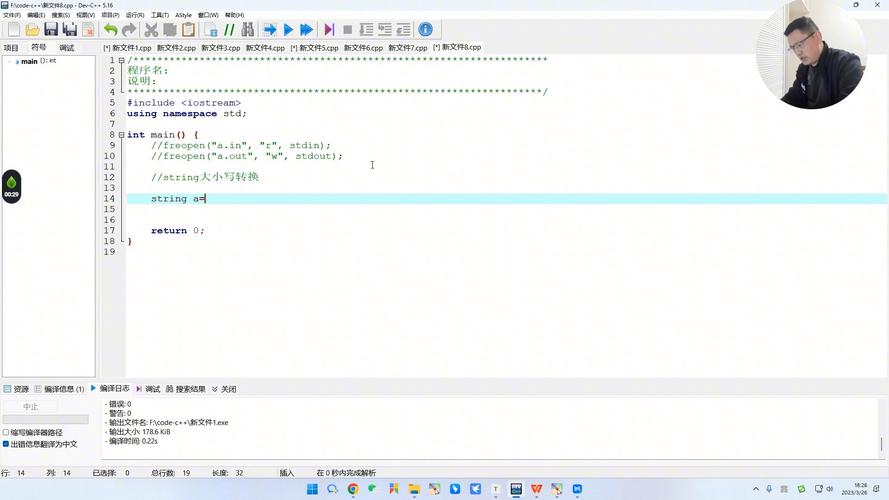Click the Save file floppy icon

(x=51, y=30)
